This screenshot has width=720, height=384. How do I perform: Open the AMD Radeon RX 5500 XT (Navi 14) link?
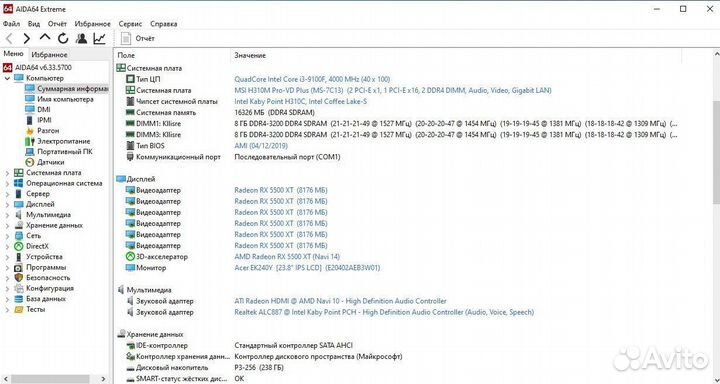tap(287, 257)
